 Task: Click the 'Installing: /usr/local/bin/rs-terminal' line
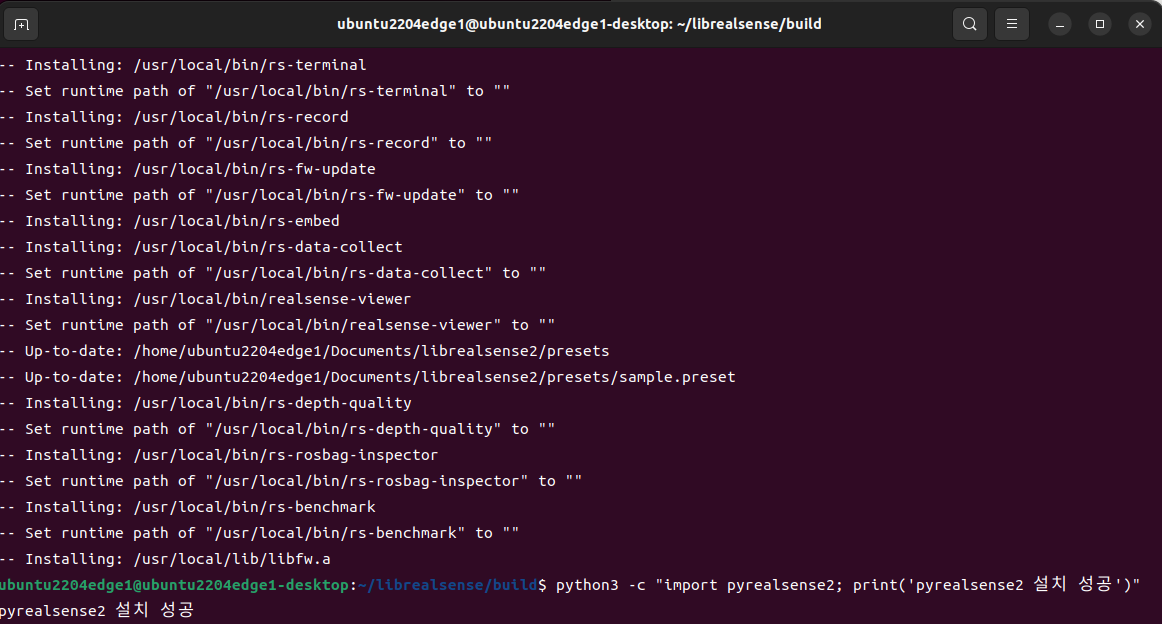pos(184,65)
